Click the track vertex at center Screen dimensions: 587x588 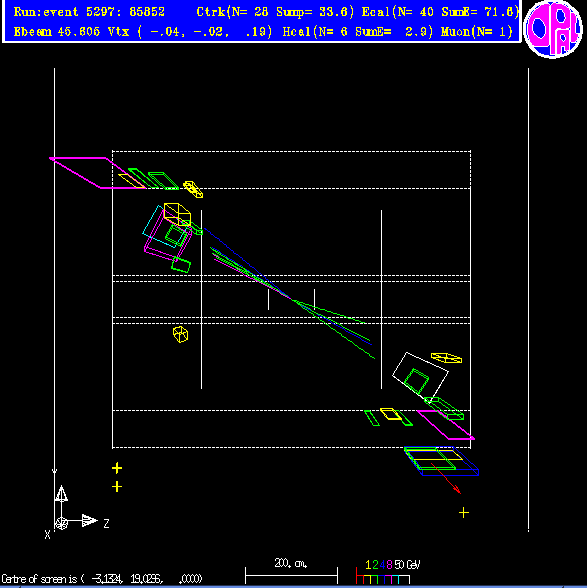click(291, 299)
